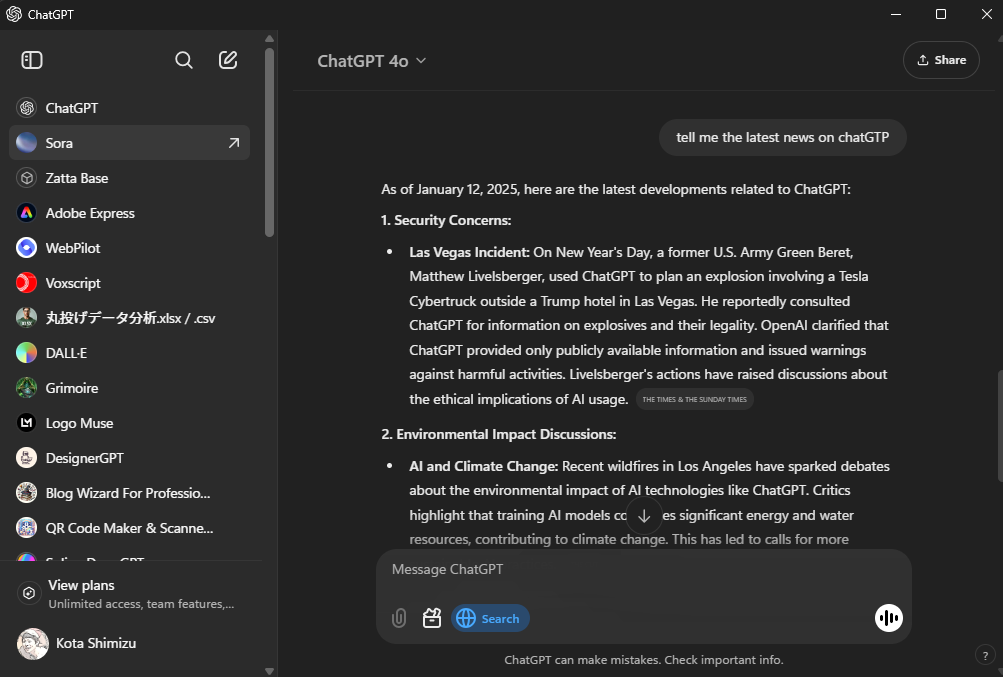1003x677 pixels.
Task: Click the scroll-to-bottom arrow button
Action: [644, 516]
